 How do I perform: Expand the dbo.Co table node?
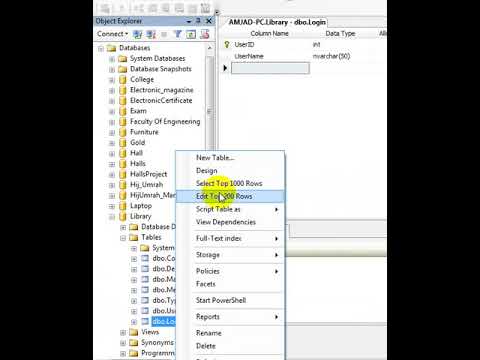(134, 259)
